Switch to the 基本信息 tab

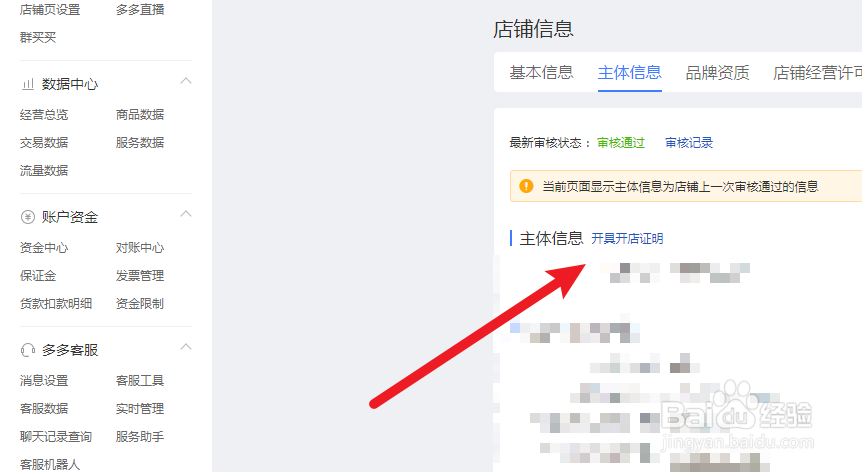coord(541,73)
